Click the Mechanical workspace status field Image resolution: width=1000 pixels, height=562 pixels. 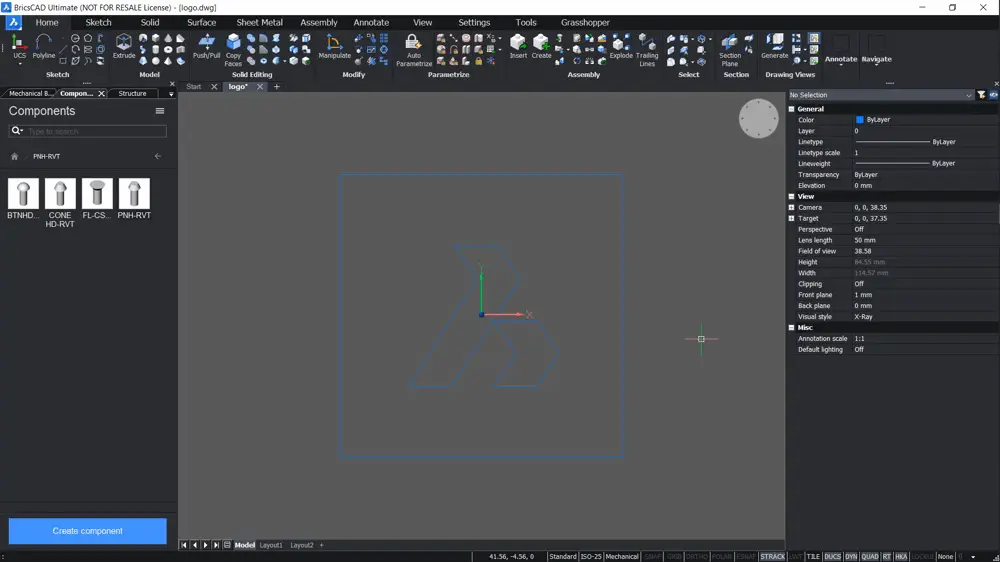[x=622, y=557]
